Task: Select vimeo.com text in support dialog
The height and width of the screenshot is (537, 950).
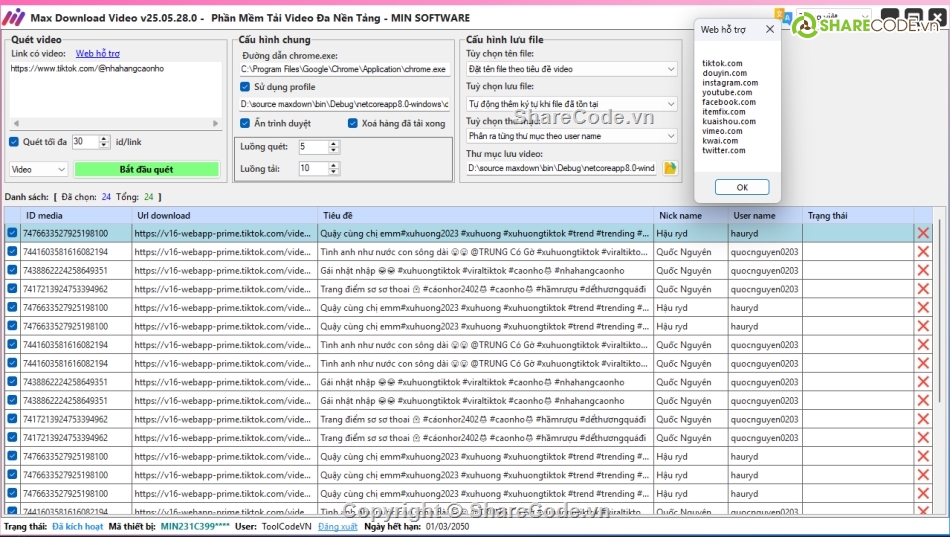Action: (x=722, y=131)
